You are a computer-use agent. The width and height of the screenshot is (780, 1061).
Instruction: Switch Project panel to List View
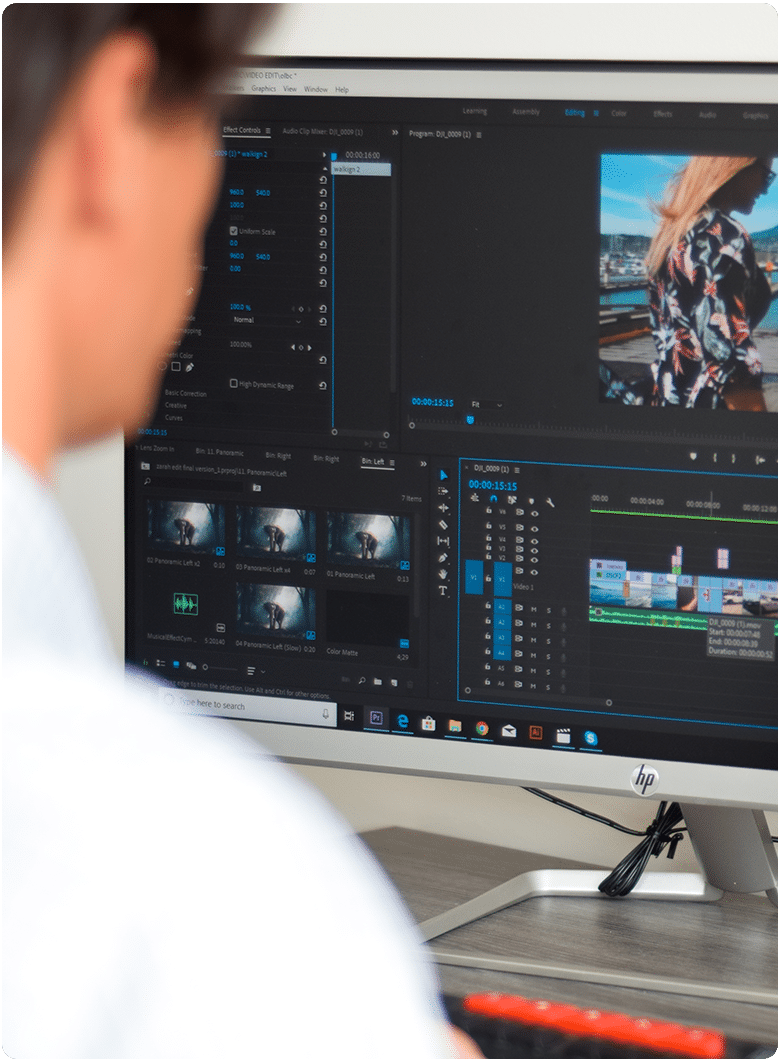tap(160, 663)
